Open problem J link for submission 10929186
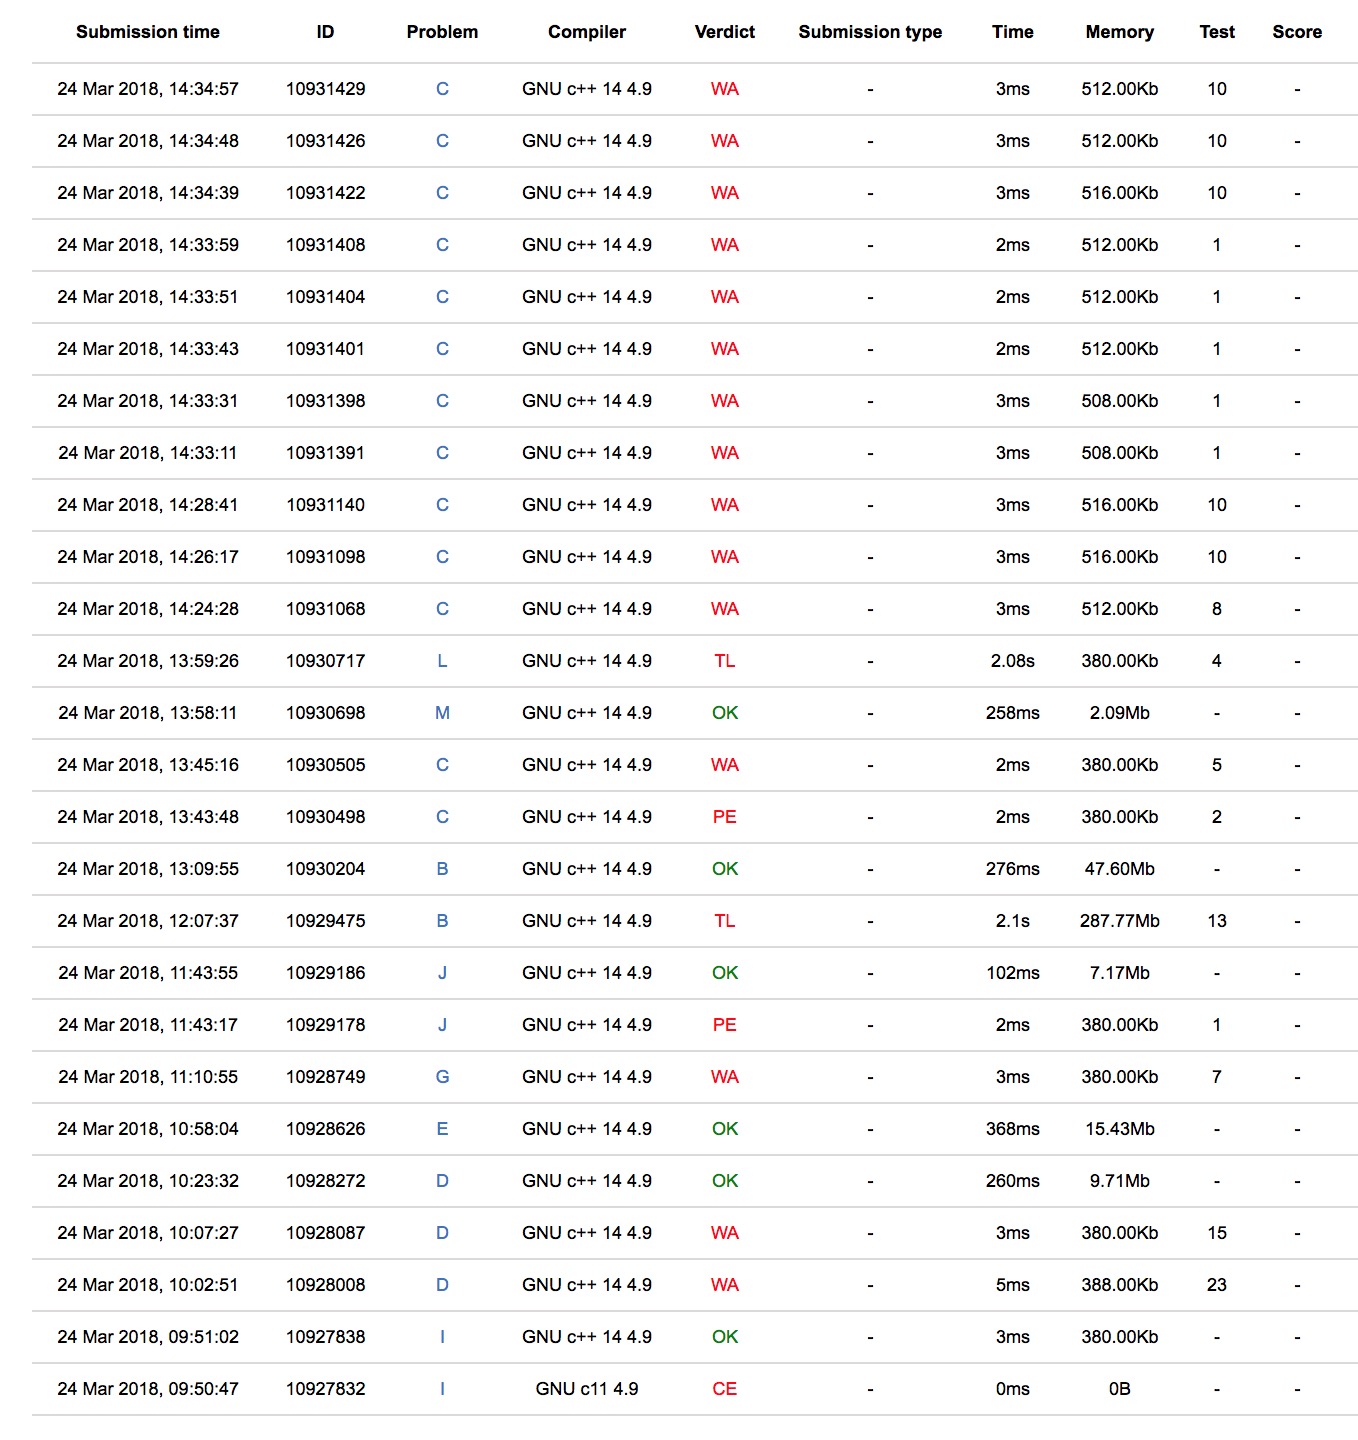Screen dimensions: 1358x1440 pyautogui.click(x=442, y=973)
